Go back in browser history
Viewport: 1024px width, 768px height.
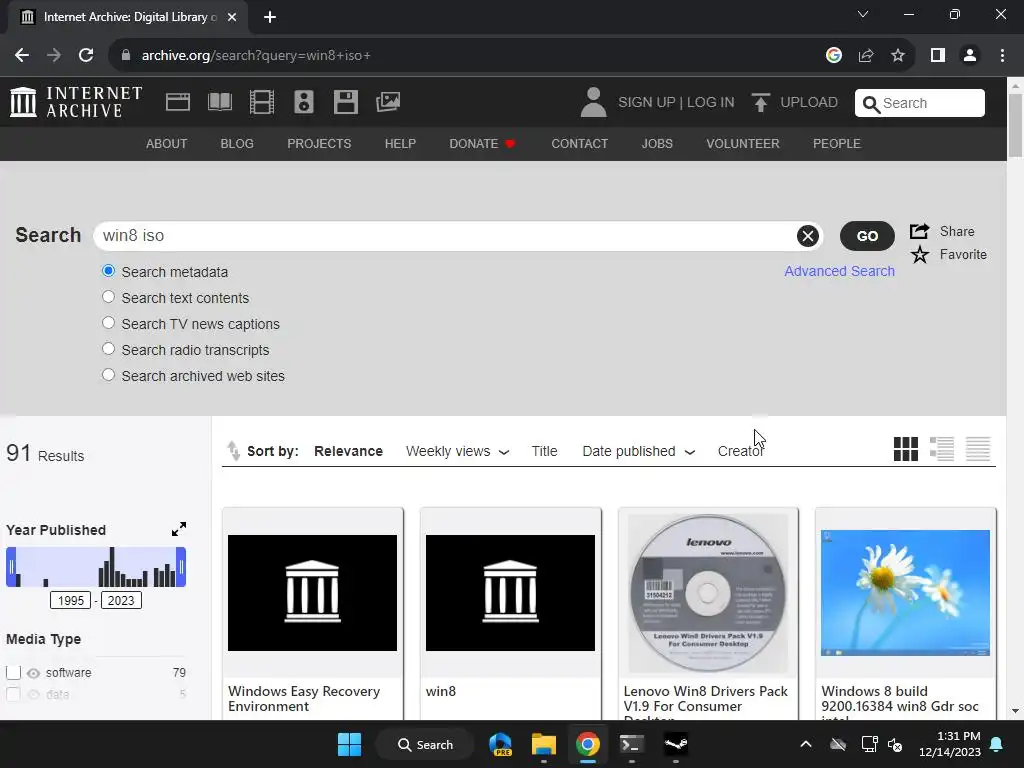[x=22, y=56]
